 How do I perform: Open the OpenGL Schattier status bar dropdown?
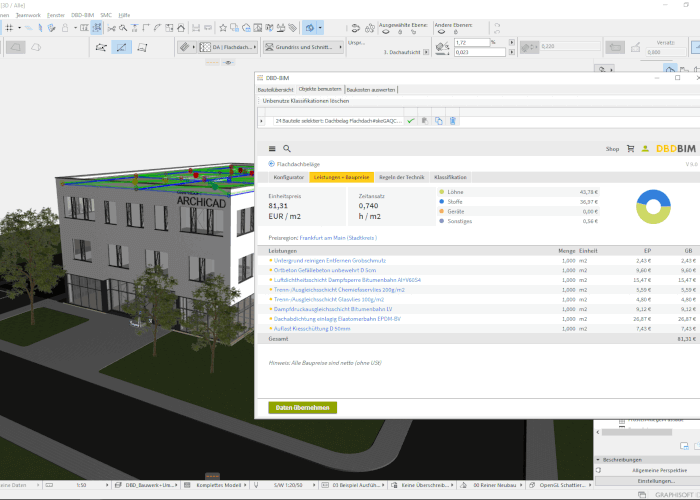tap(562, 485)
